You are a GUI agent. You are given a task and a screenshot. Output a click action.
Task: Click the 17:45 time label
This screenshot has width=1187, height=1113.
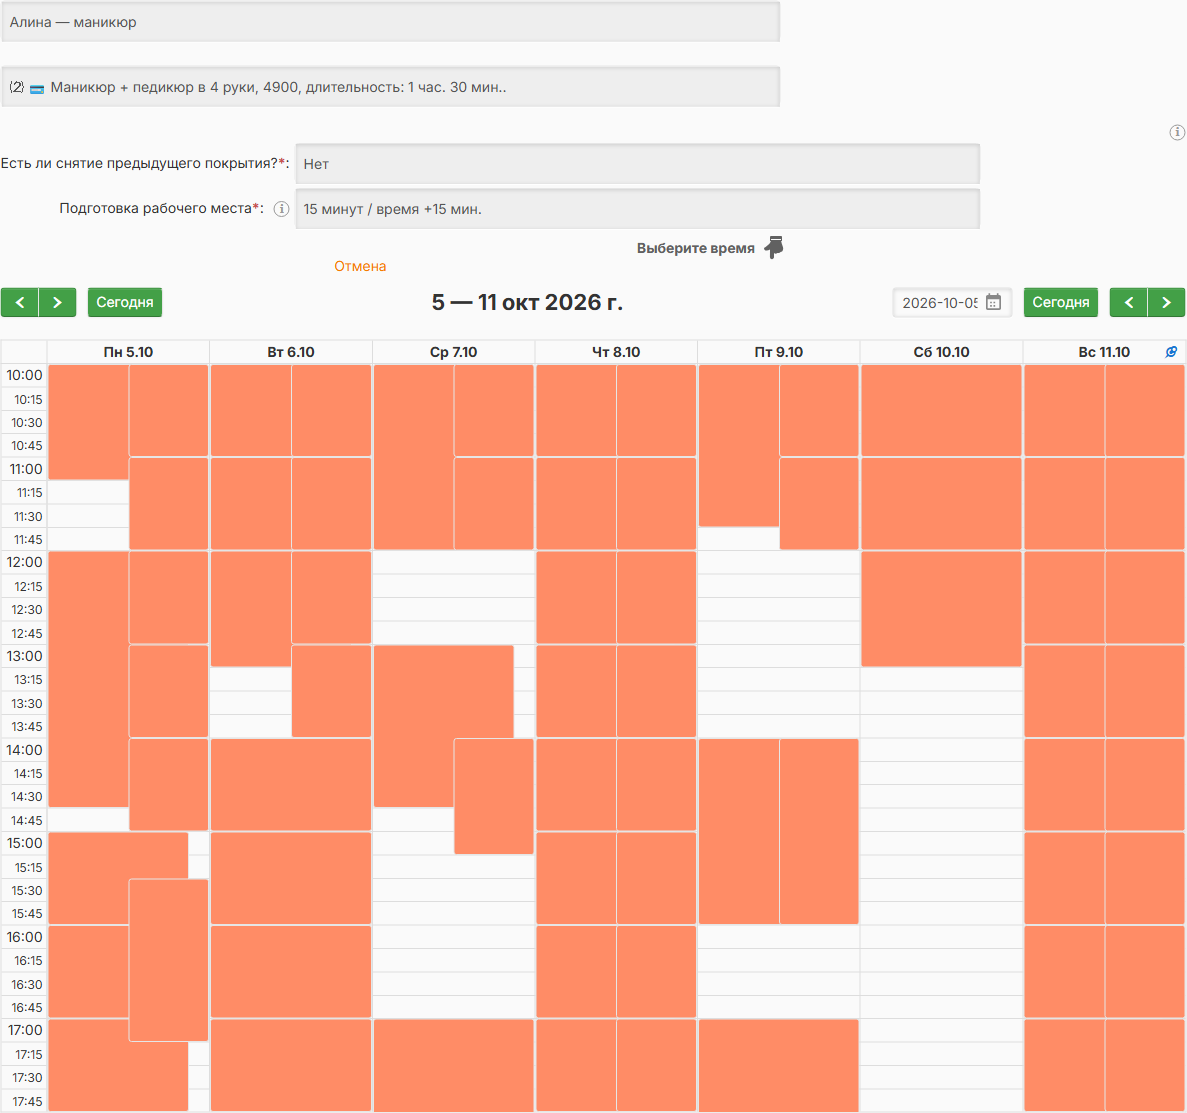(28, 1101)
